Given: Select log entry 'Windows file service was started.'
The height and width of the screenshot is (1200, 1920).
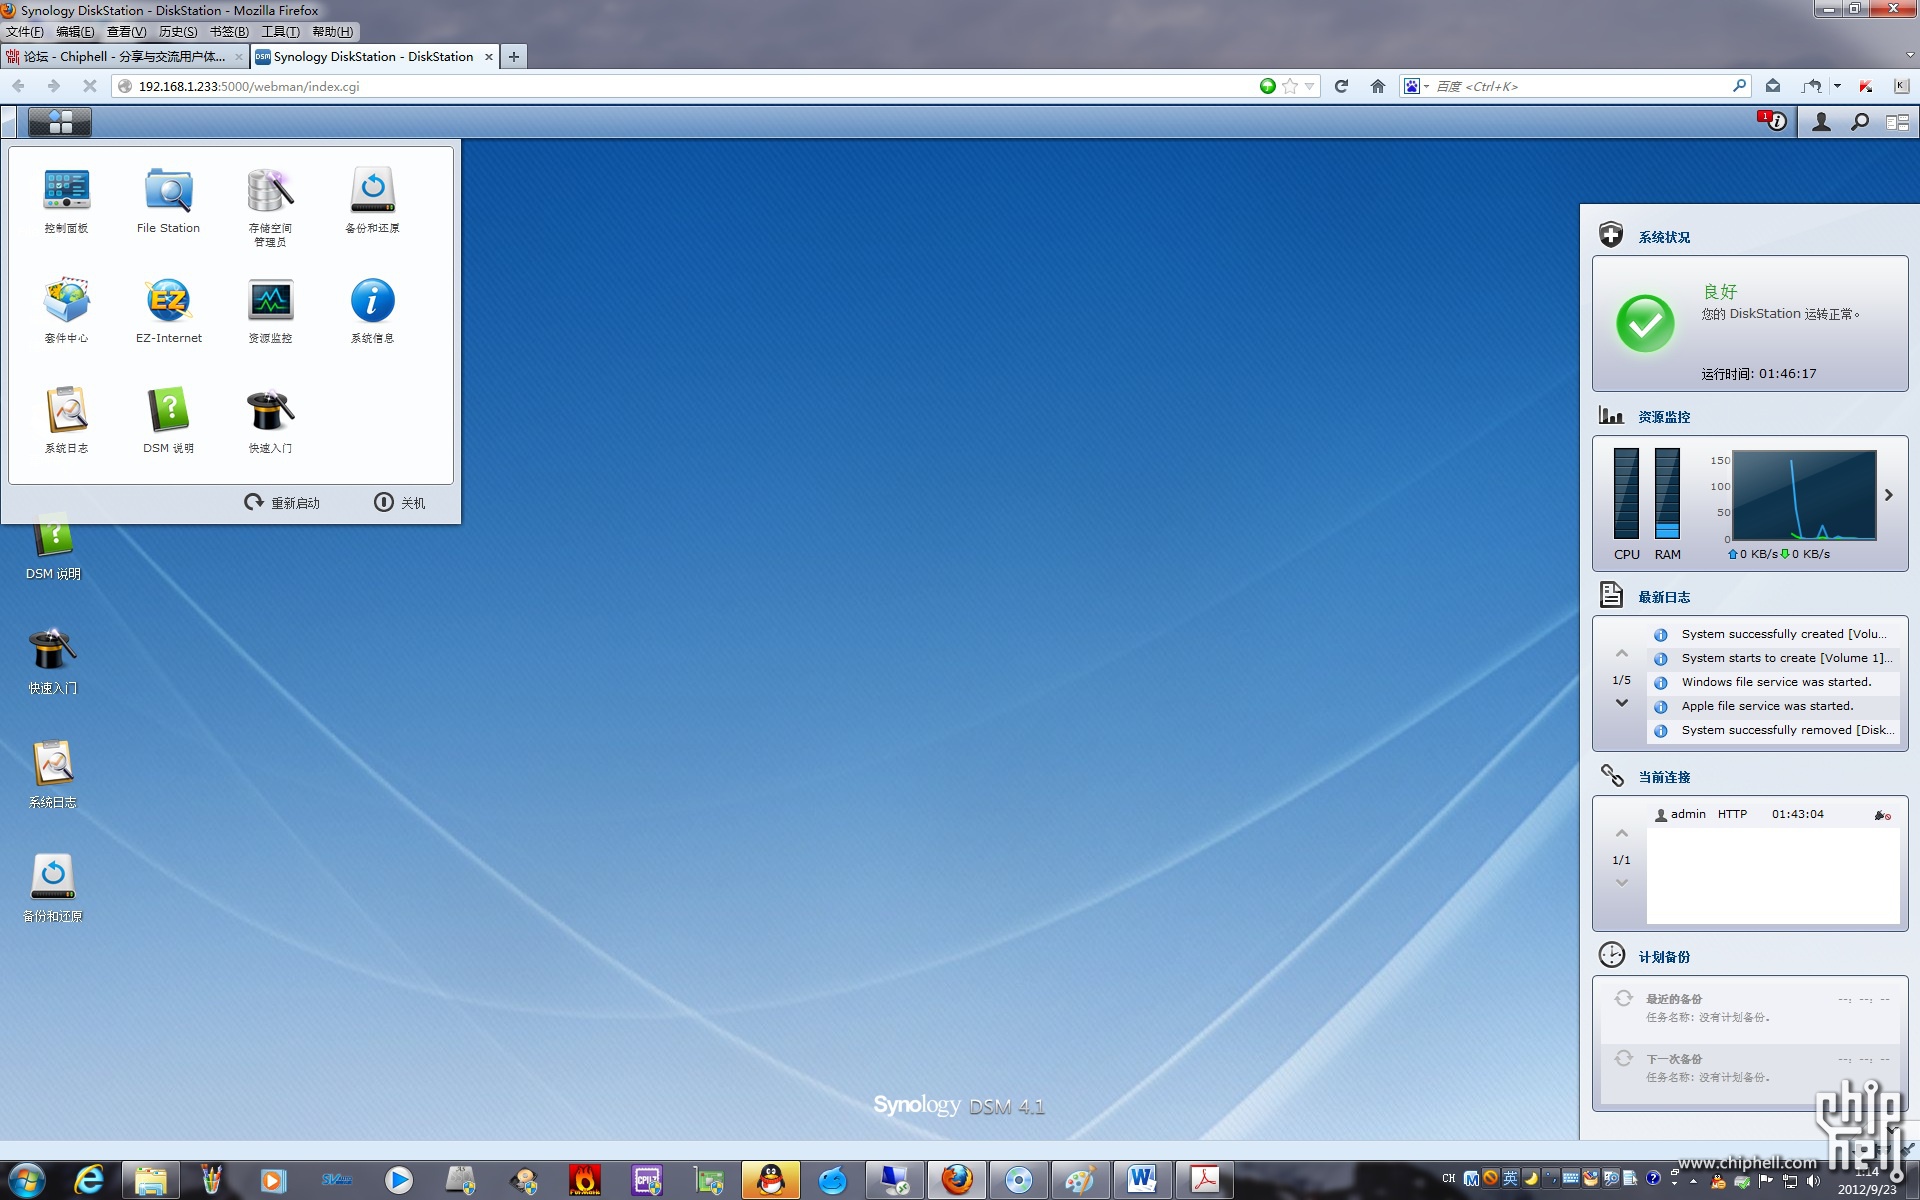Looking at the screenshot, I should 1773,682.
